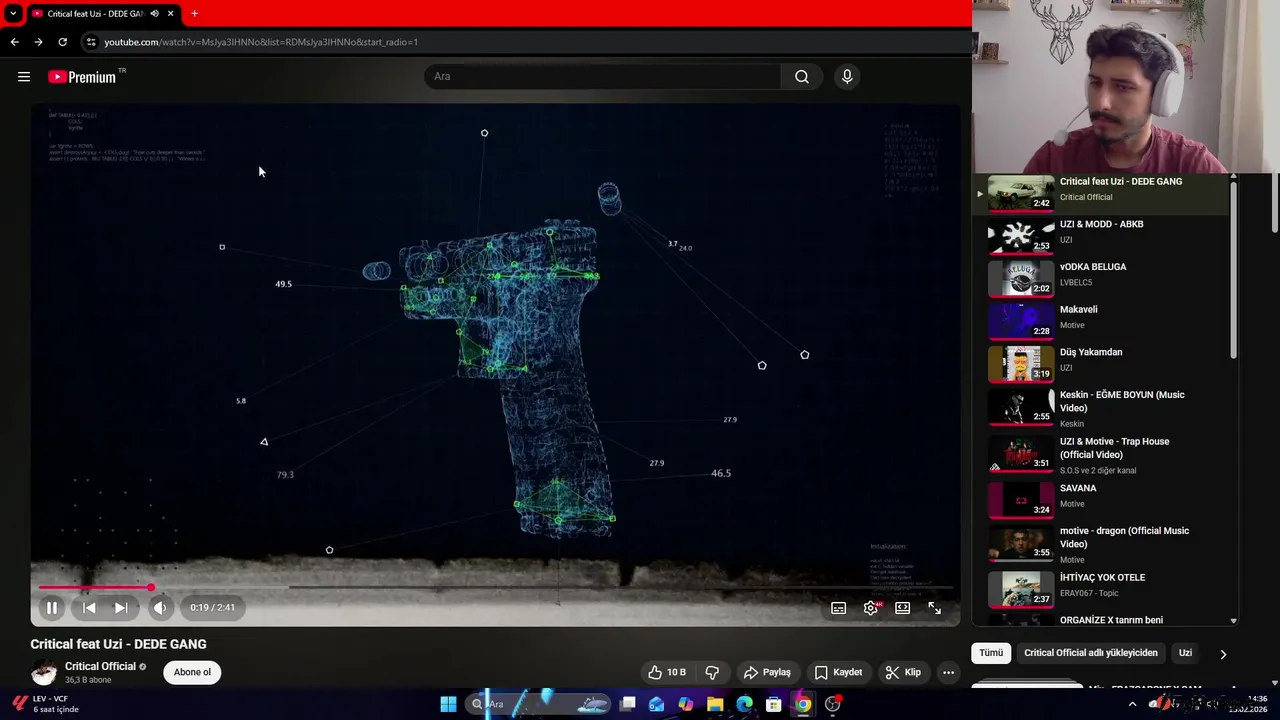Image resolution: width=1280 pixels, height=720 pixels.
Task: Skip to the previous video in the player
Action: click(89, 607)
